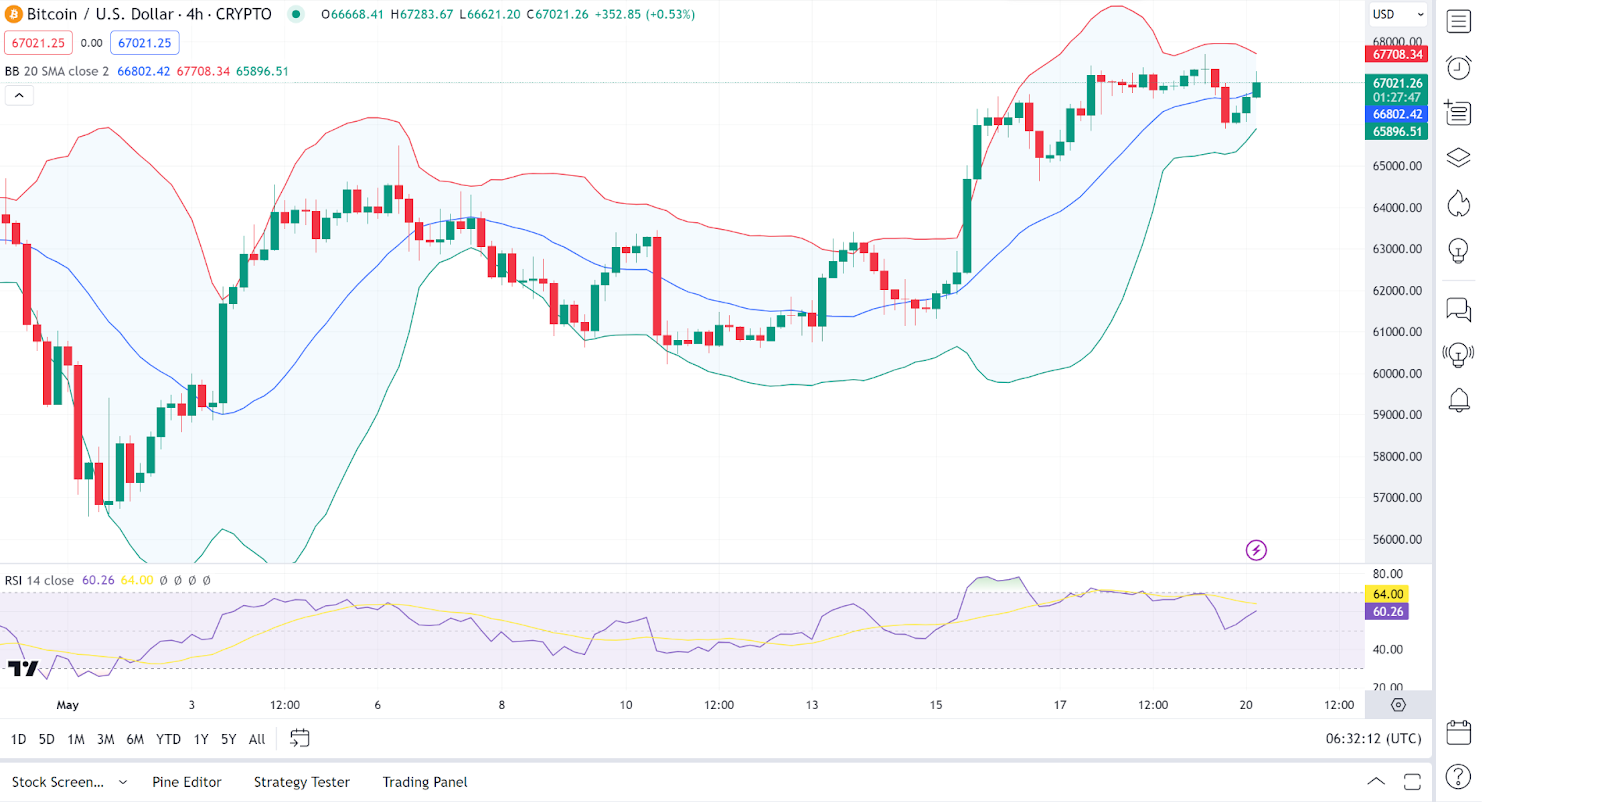Maximize the bottom panel
This screenshot has width=1600, height=809.
pyautogui.click(x=1412, y=782)
